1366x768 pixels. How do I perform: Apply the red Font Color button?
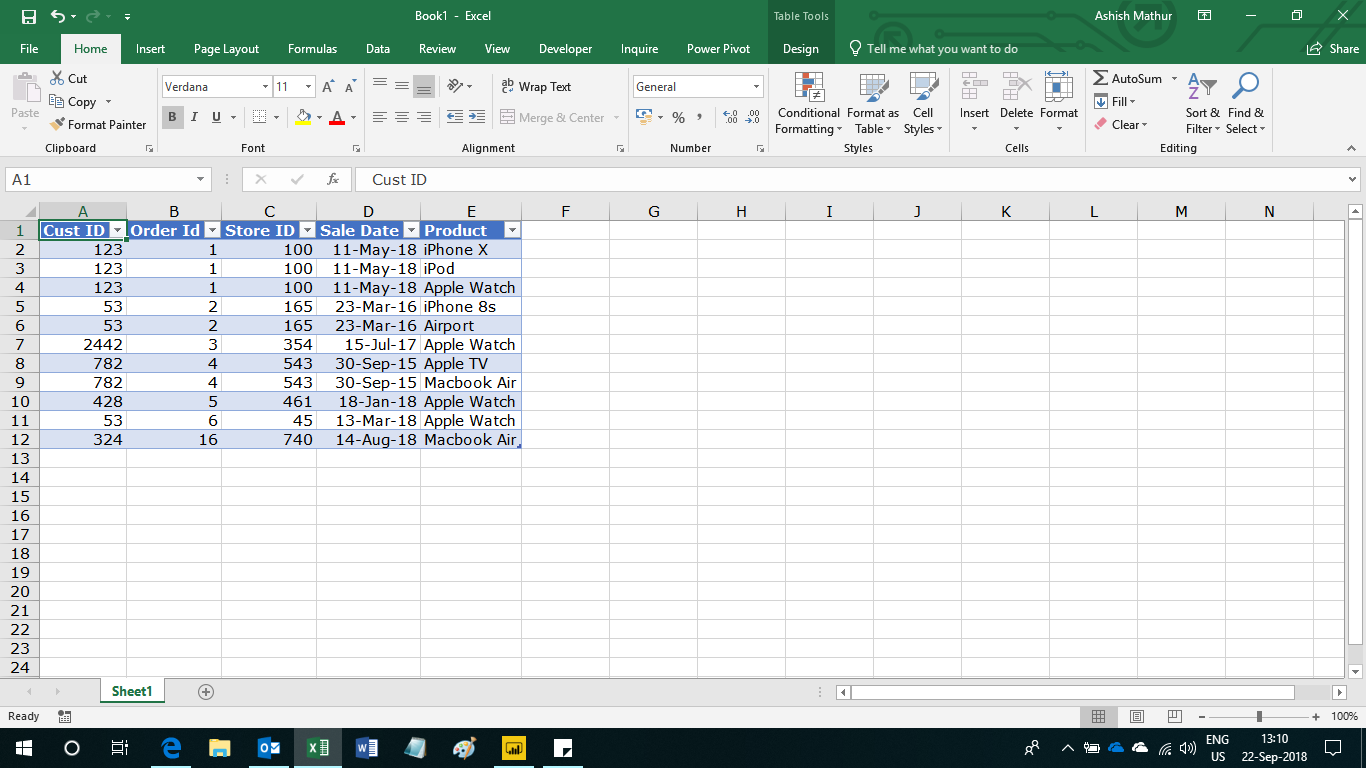point(337,118)
